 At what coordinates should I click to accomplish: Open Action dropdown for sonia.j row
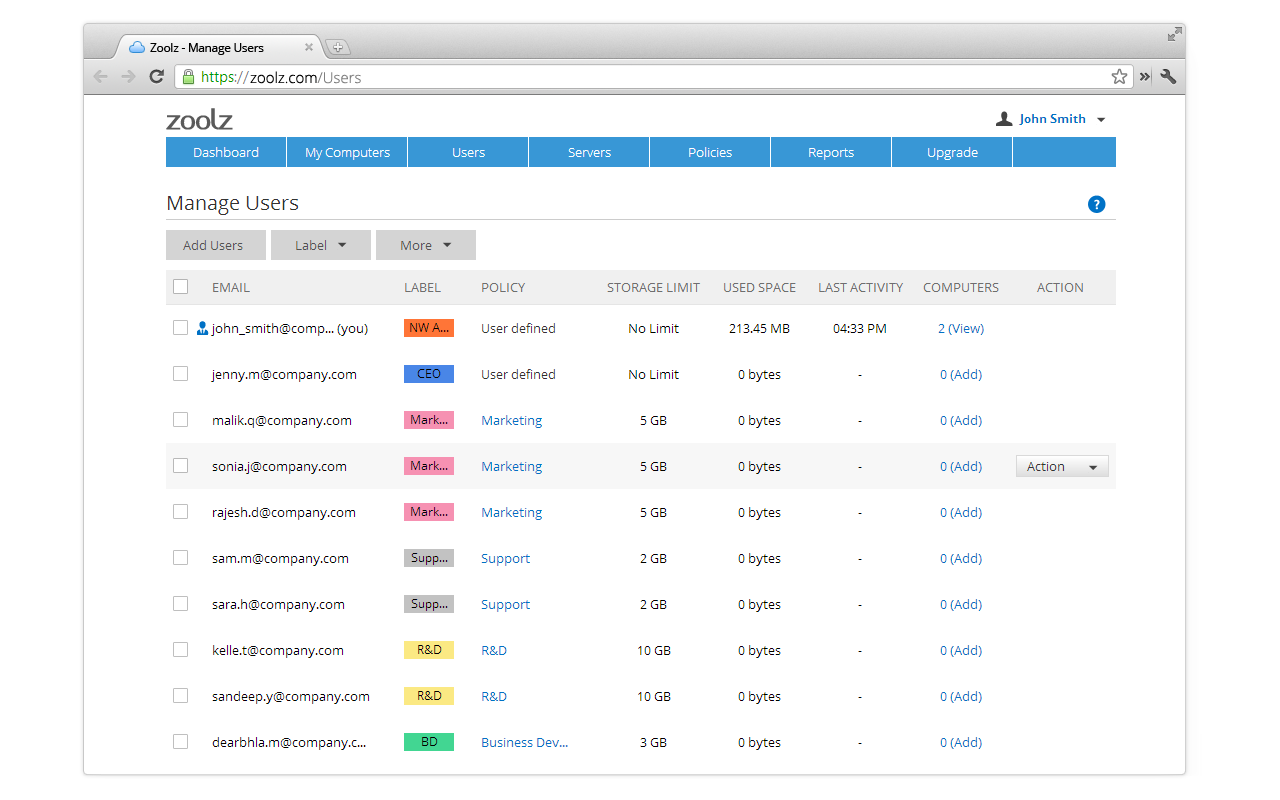[x=1062, y=466]
